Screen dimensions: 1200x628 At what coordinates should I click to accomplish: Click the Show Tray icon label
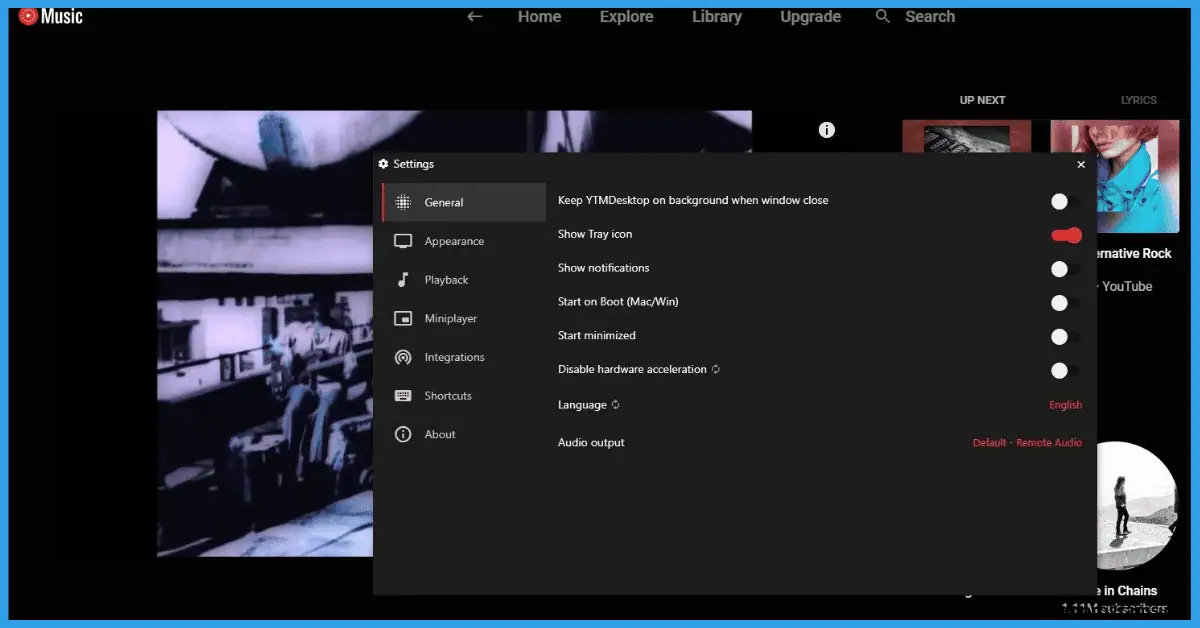[x=595, y=234]
